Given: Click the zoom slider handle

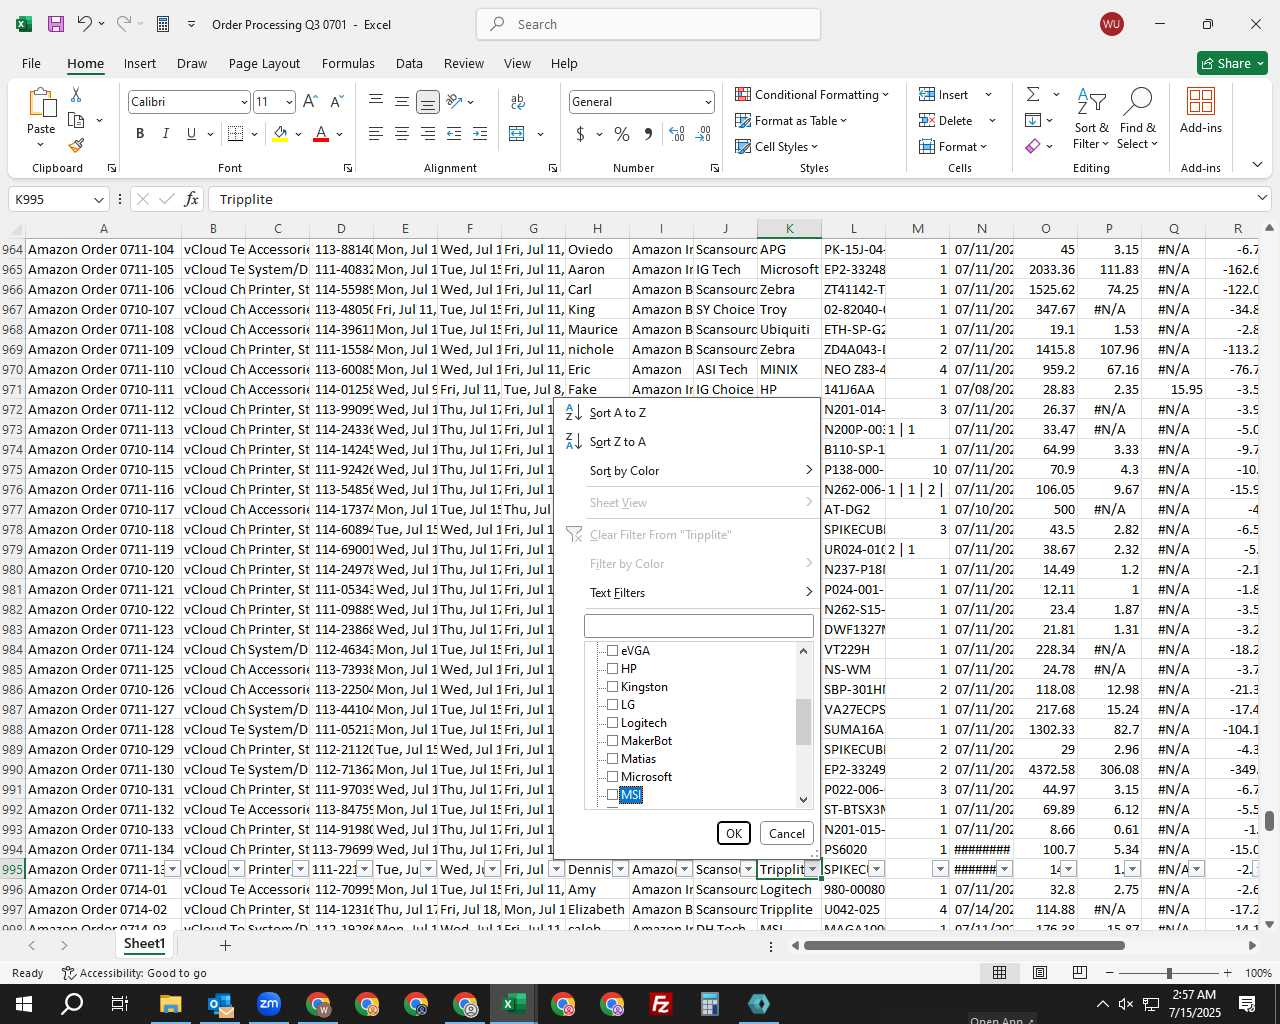Looking at the screenshot, I should (x=1169, y=973).
